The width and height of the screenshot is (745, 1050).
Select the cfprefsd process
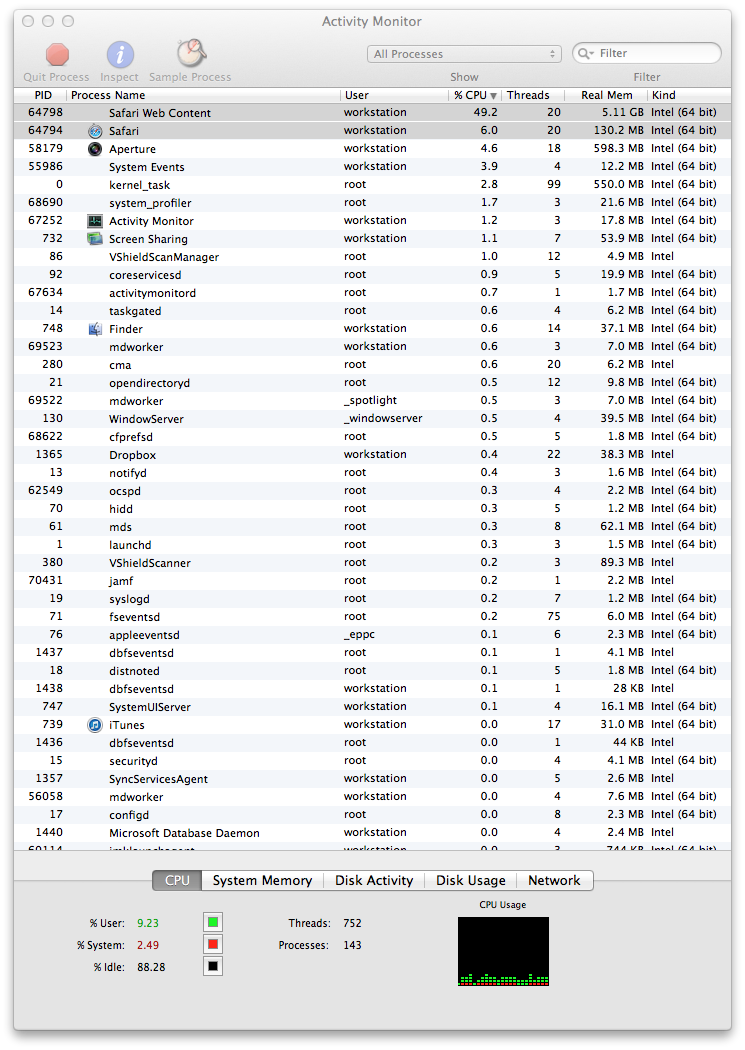[x=372, y=437]
